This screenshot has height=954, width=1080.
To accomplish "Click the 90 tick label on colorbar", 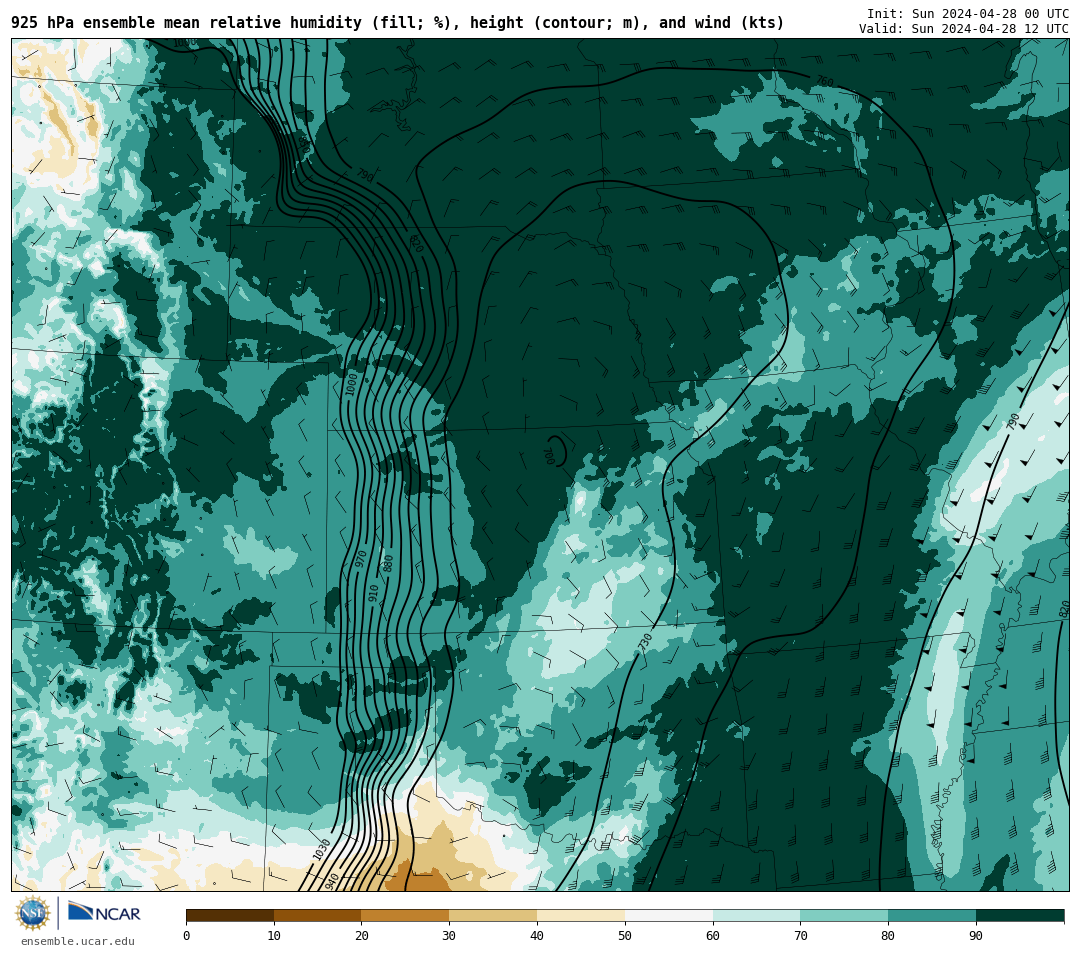I will (x=976, y=935).
